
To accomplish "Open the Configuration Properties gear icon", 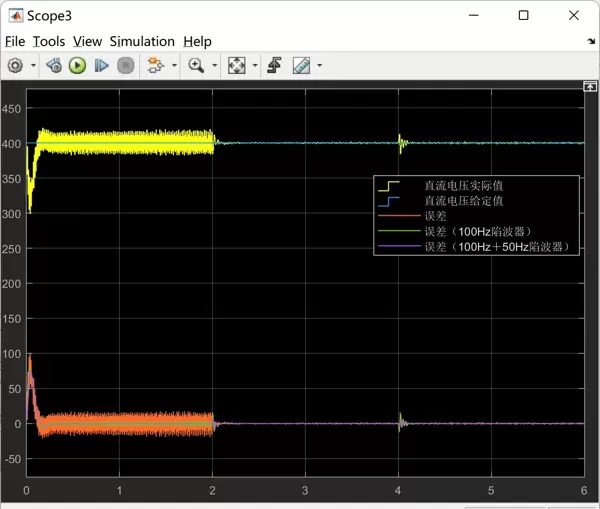I will pyautogui.click(x=15, y=66).
